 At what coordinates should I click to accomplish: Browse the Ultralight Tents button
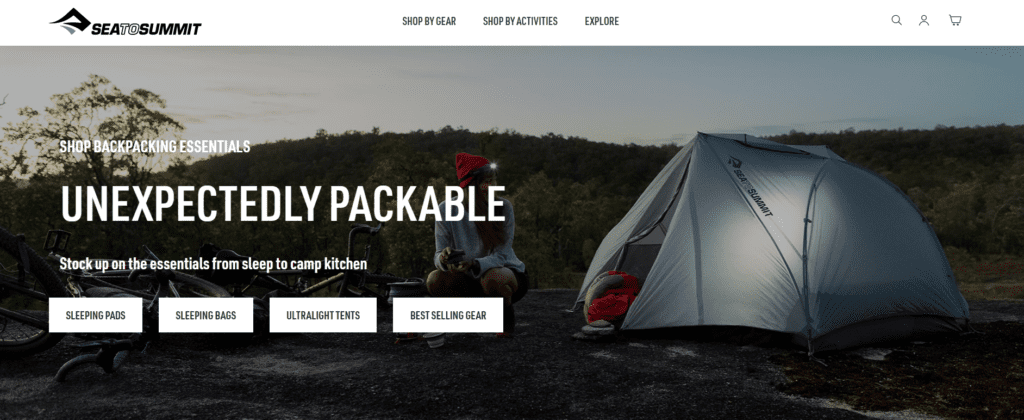(x=323, y=315)
